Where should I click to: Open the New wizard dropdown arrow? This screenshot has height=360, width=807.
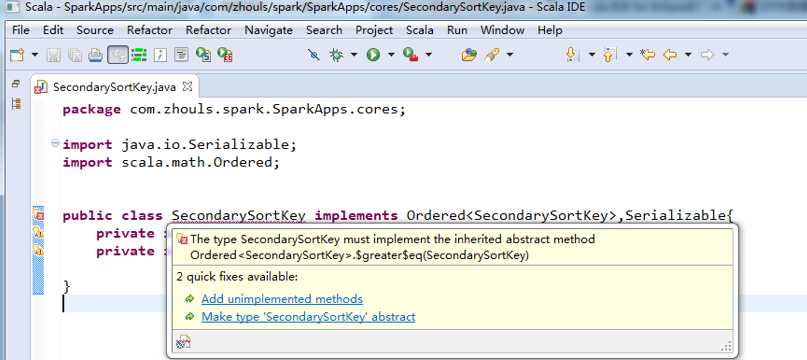tap(35, 55)
